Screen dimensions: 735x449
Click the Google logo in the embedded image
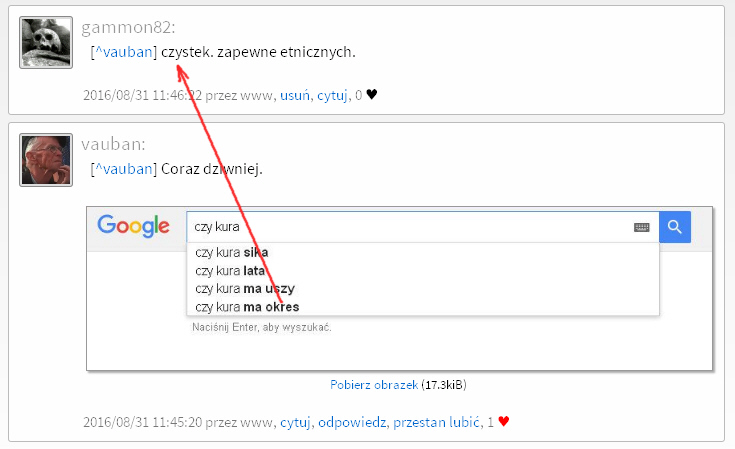click(x=133, y=227)
